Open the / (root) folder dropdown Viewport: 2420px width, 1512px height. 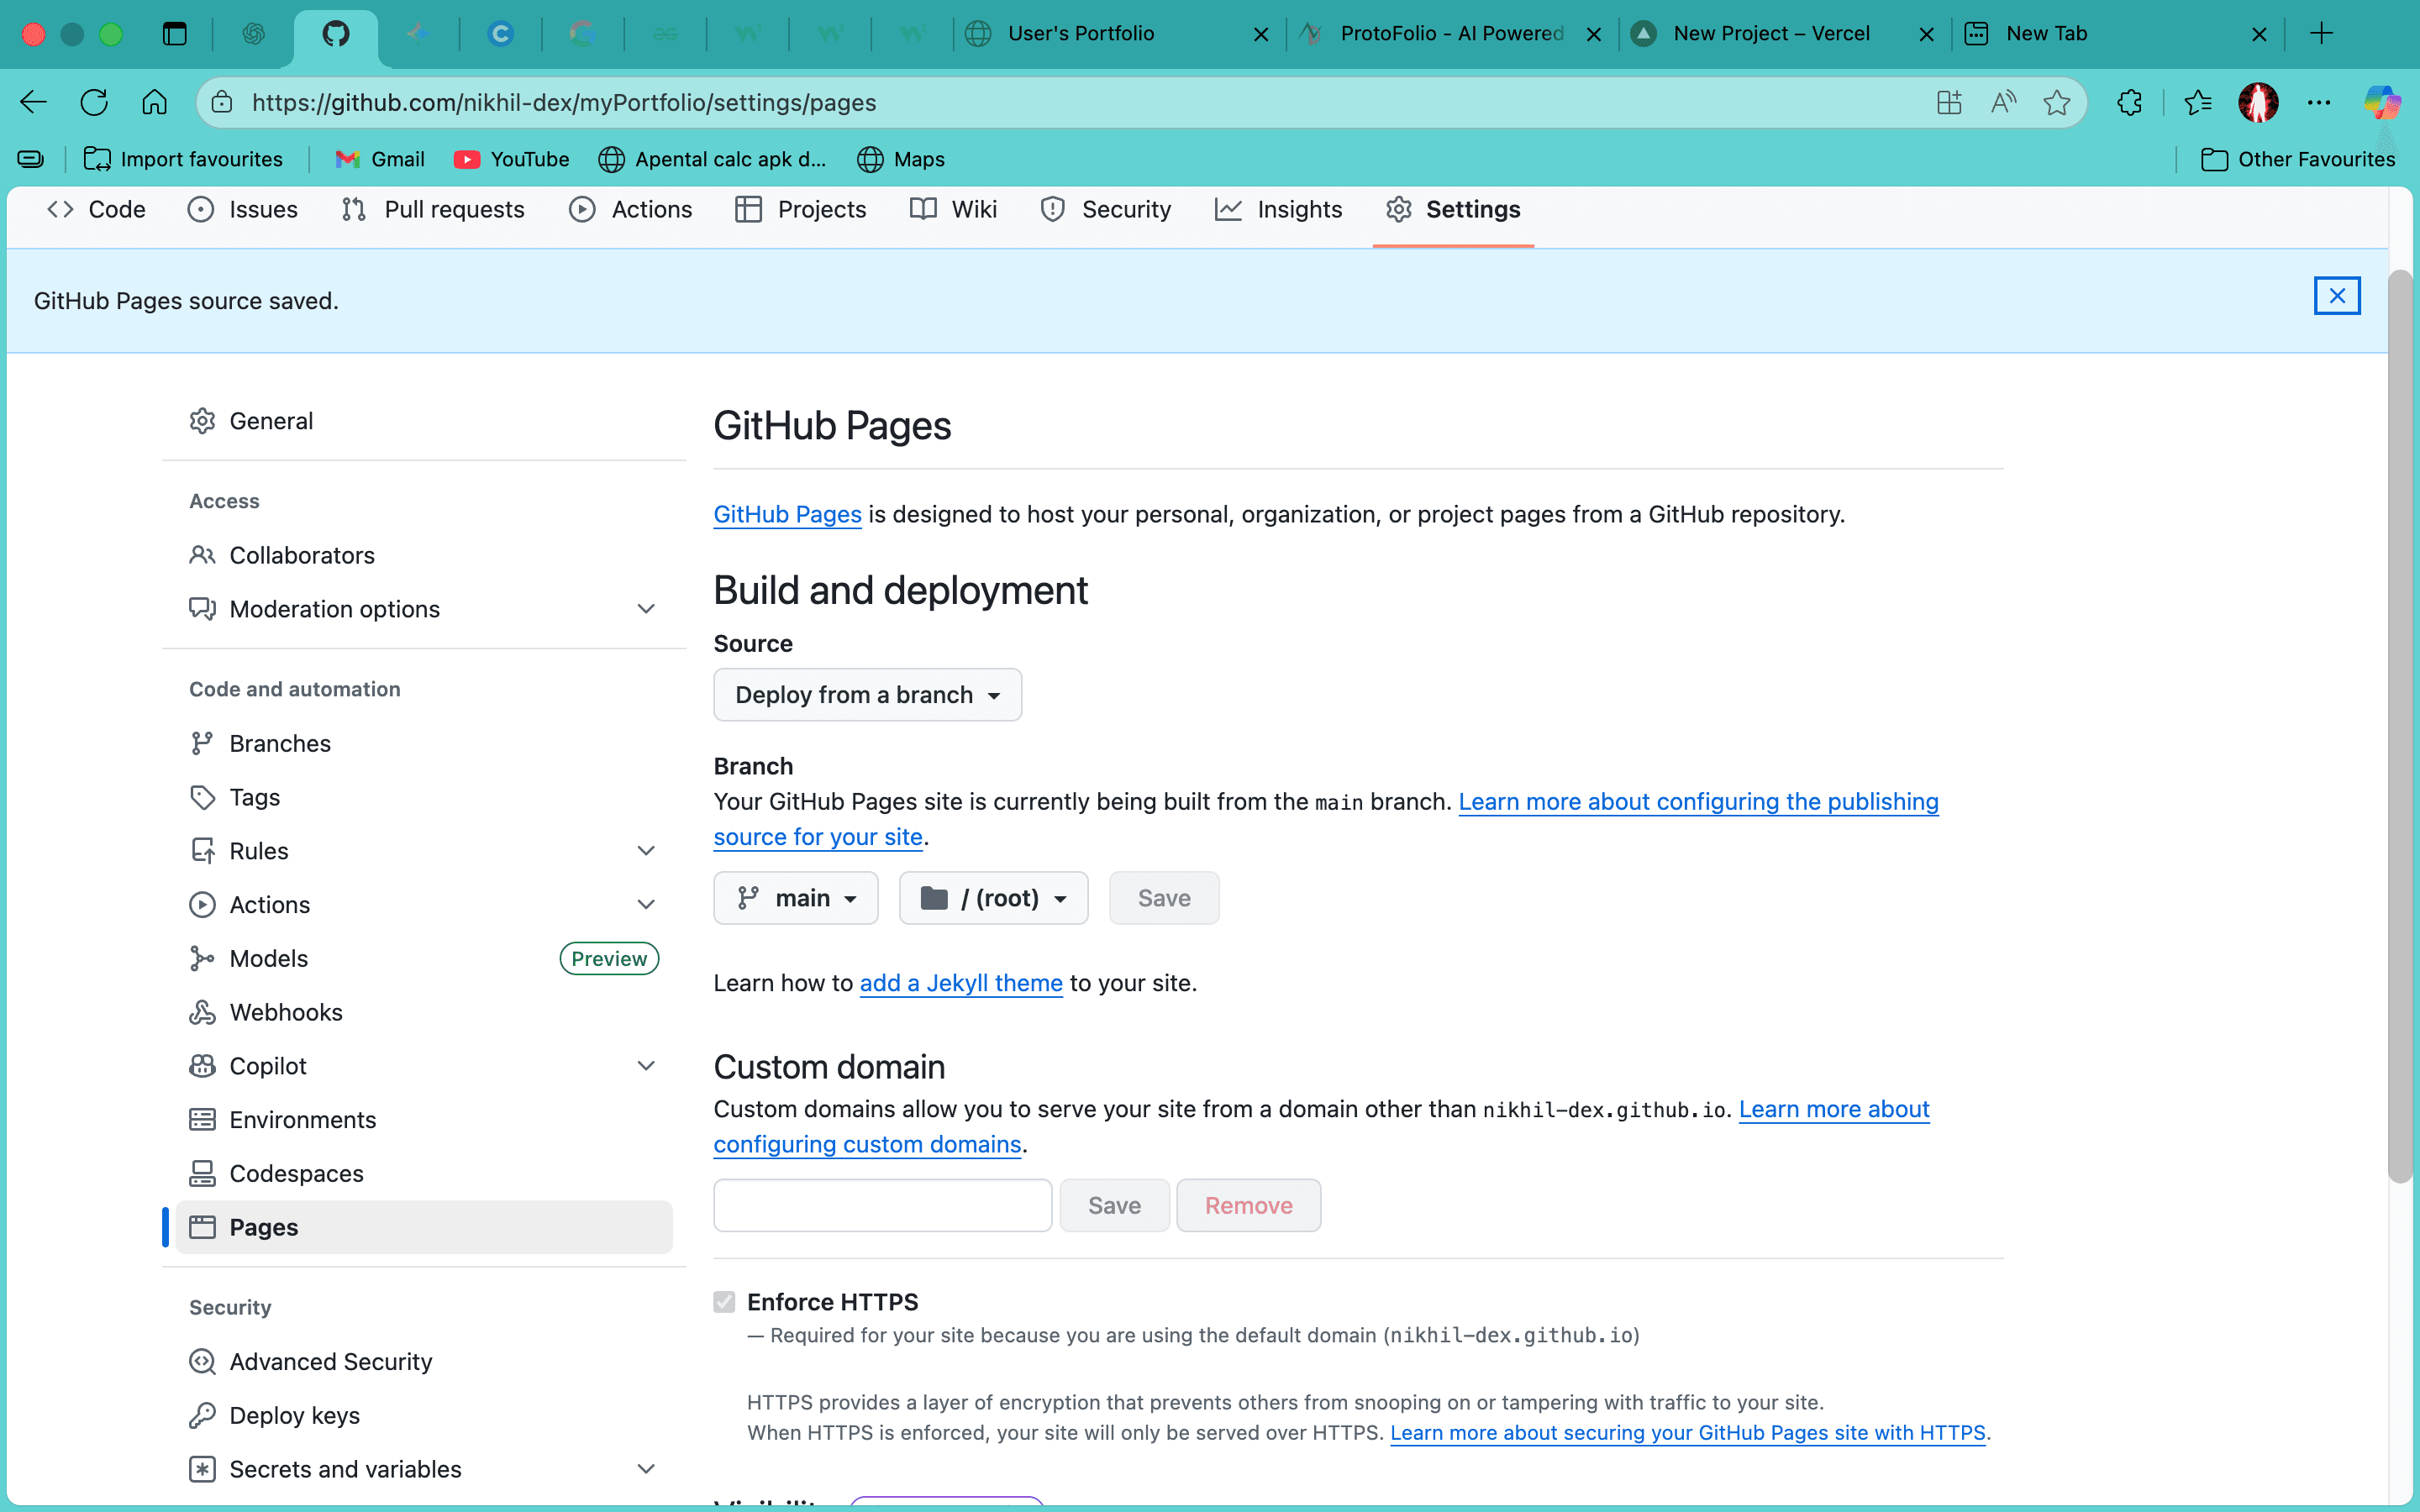click(993, 898)
